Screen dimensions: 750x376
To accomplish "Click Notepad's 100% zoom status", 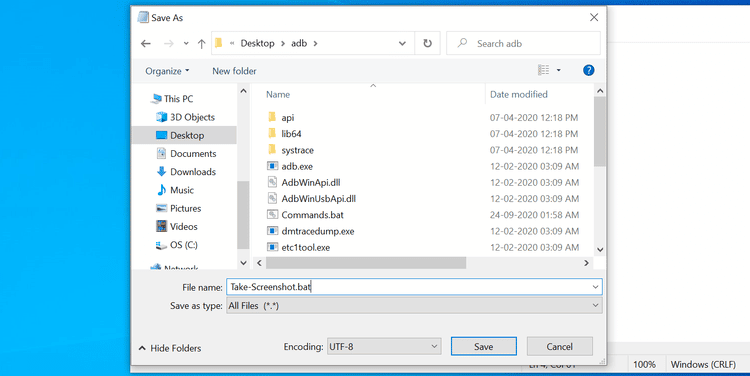I will (x=644, y=365).
